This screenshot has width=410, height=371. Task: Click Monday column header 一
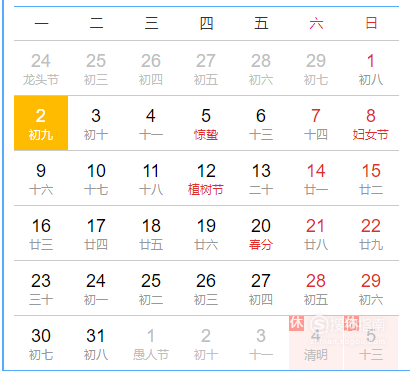click(41, 24)
